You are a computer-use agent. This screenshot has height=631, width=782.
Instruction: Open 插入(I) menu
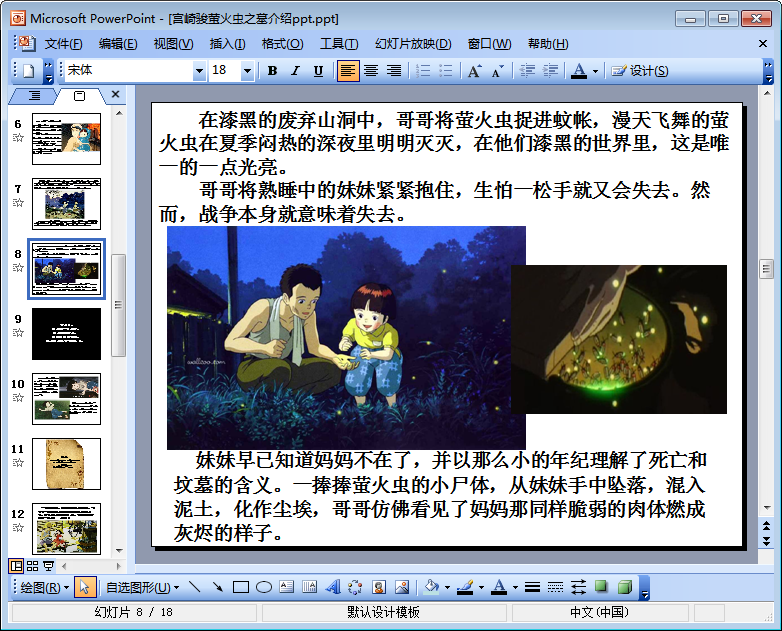227,44
